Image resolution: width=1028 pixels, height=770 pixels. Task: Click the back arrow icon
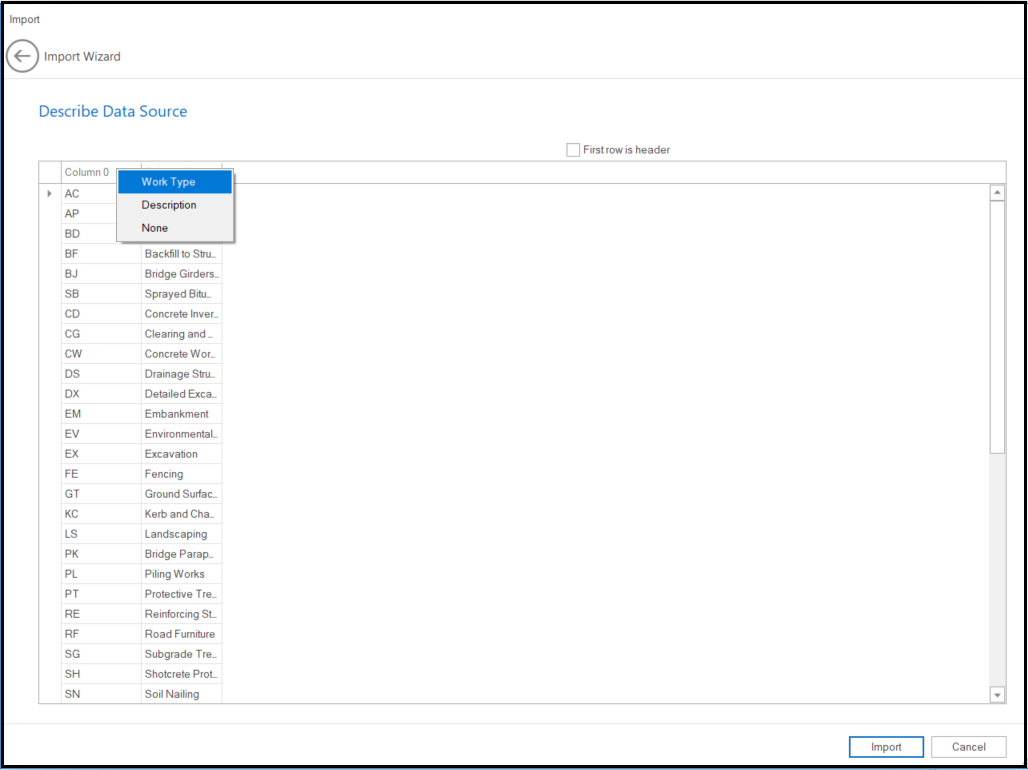tap(22, 56)
